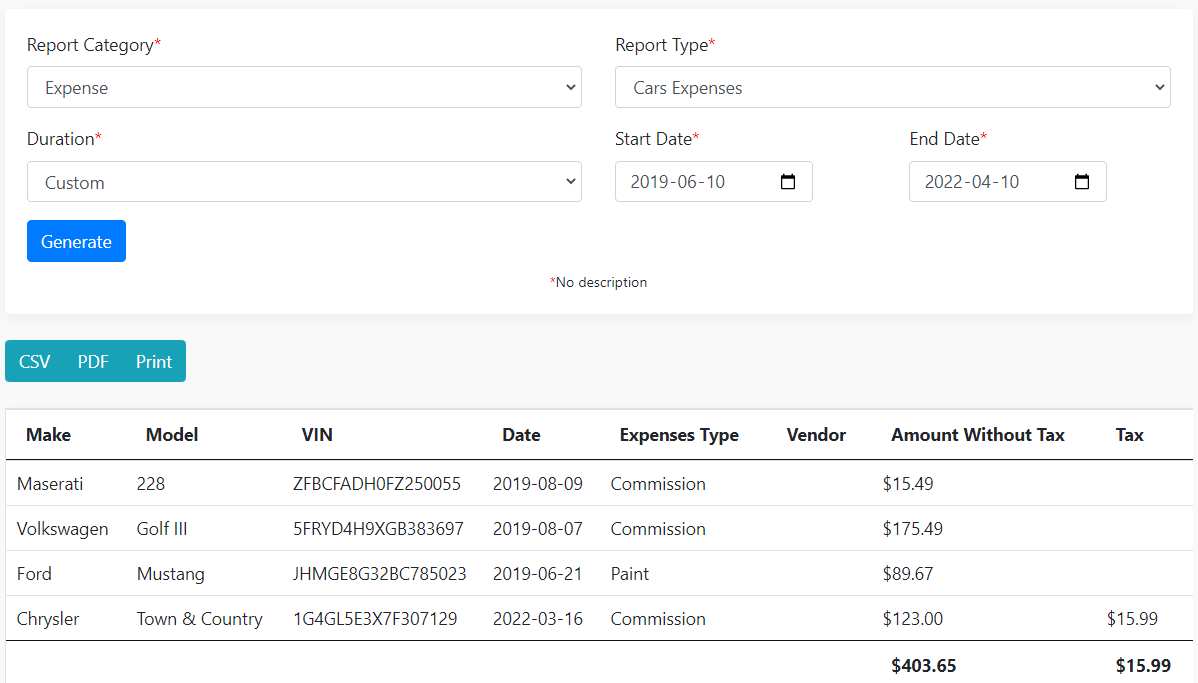Expand the Report Category dropdown
Viewport: 1198px width, 683px height.
[304, 87]
